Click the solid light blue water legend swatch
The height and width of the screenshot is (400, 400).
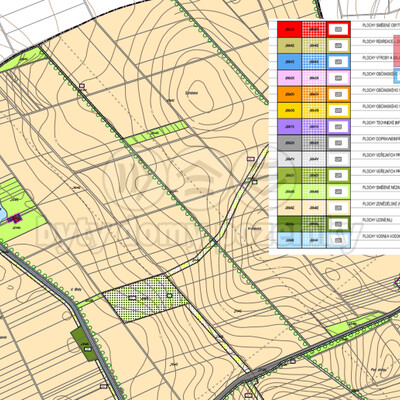pos(290,240)
